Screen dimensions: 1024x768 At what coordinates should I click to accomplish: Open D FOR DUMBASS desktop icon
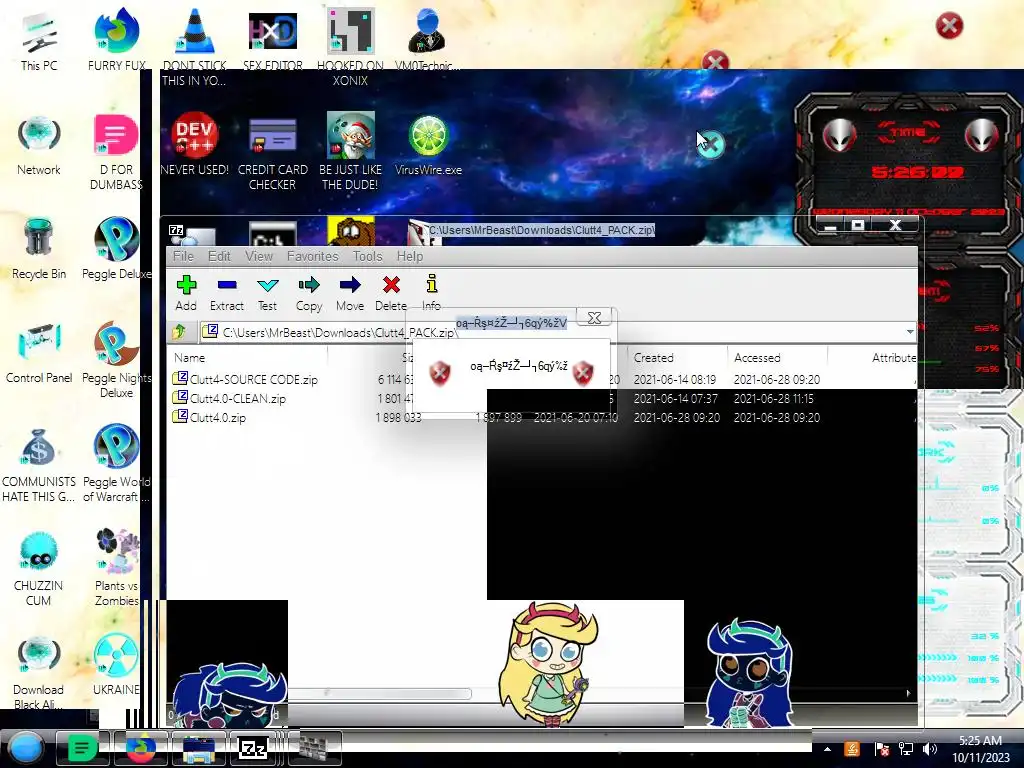116,152
